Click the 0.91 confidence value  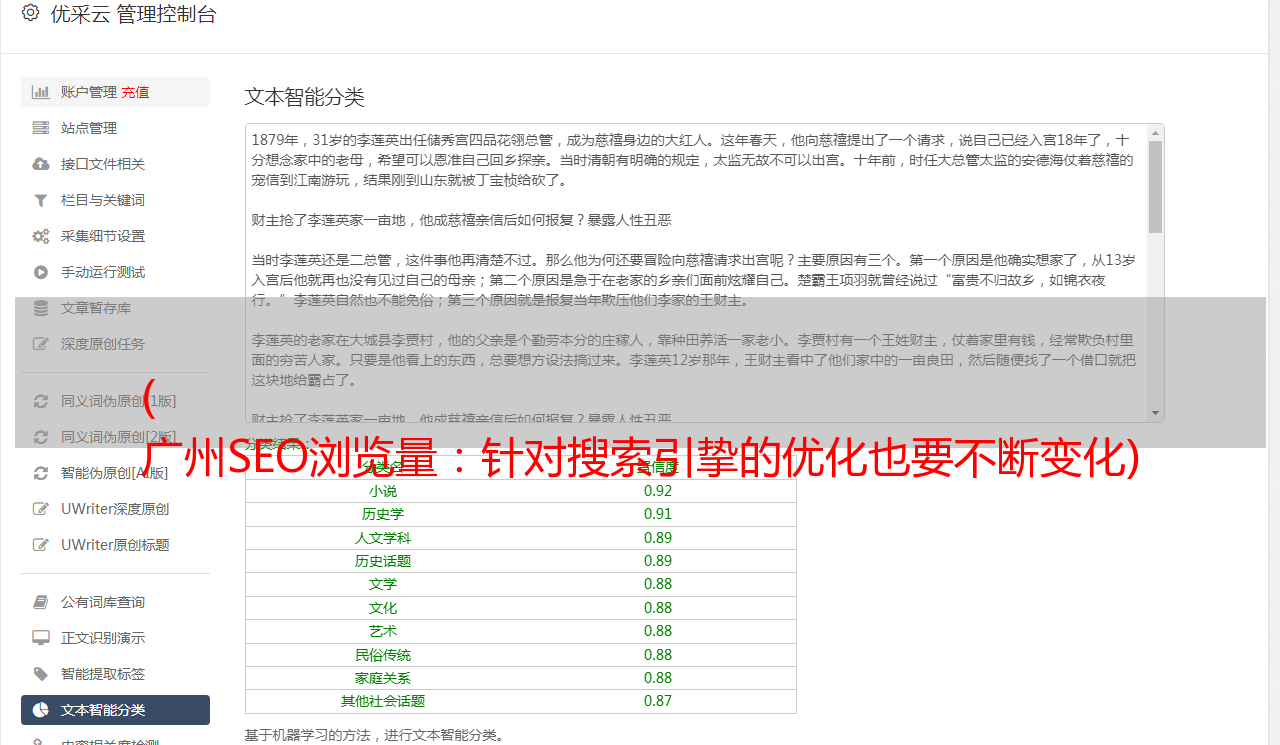658,514
